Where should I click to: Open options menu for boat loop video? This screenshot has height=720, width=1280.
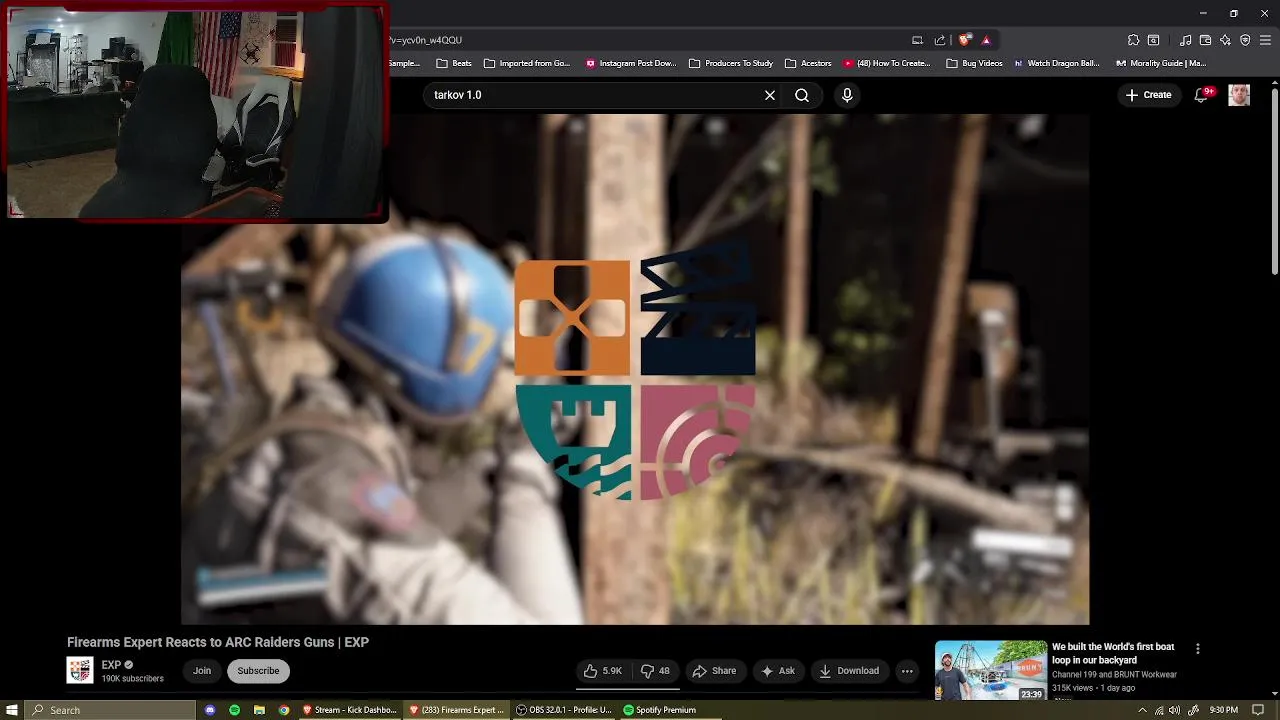tap(1197, 649)
